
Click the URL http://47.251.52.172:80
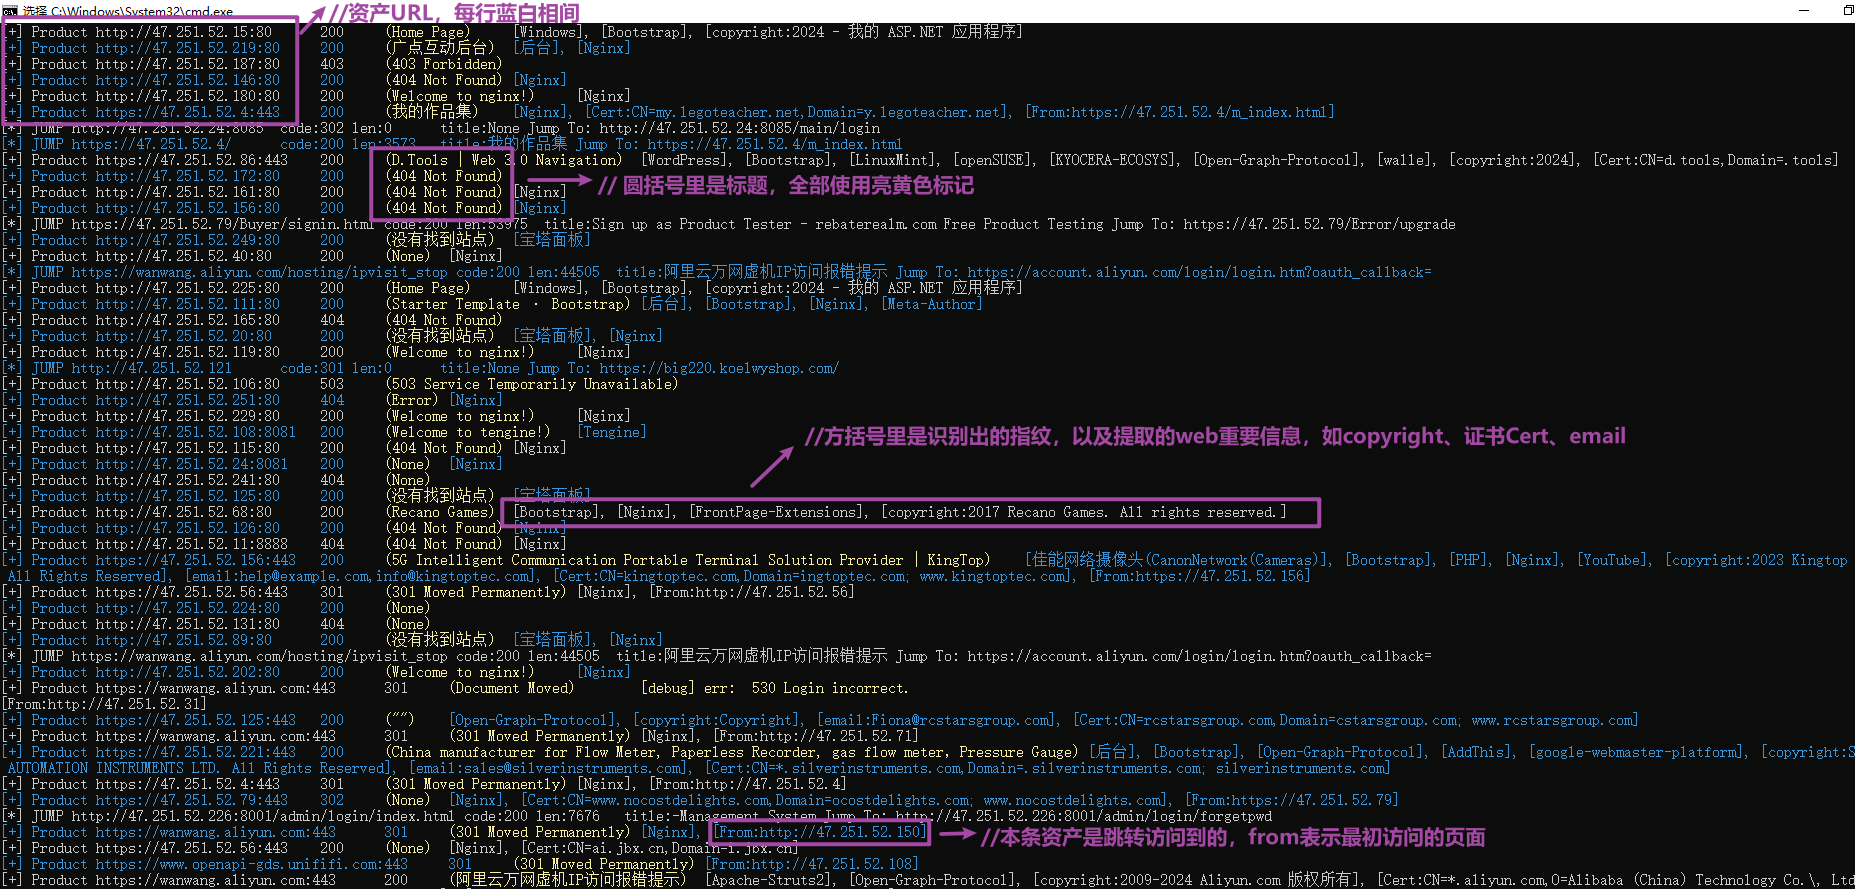point(187,176)
